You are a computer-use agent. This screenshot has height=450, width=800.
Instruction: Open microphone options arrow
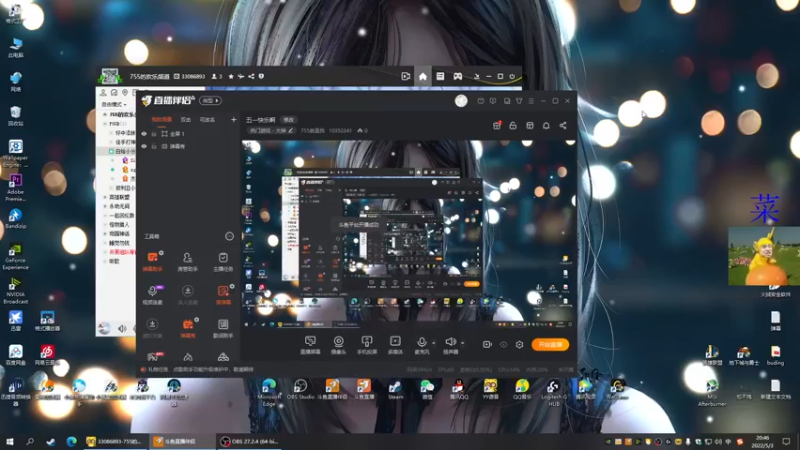point(434,343)
